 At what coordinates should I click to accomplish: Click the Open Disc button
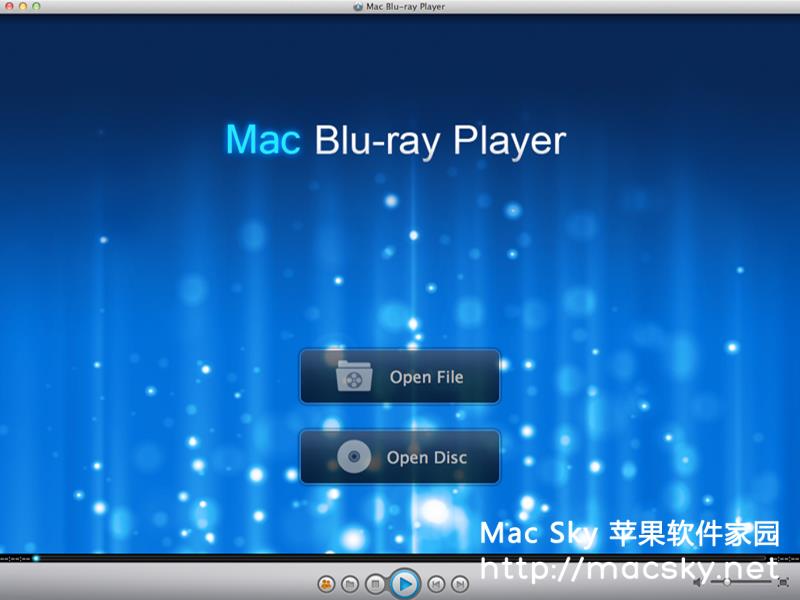click(x=399, y=457)
